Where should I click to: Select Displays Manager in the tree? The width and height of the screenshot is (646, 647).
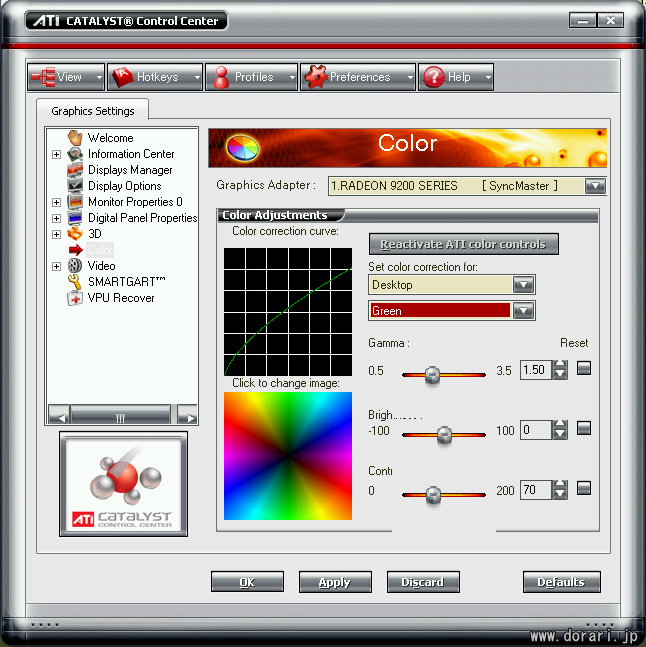(130, 170)
